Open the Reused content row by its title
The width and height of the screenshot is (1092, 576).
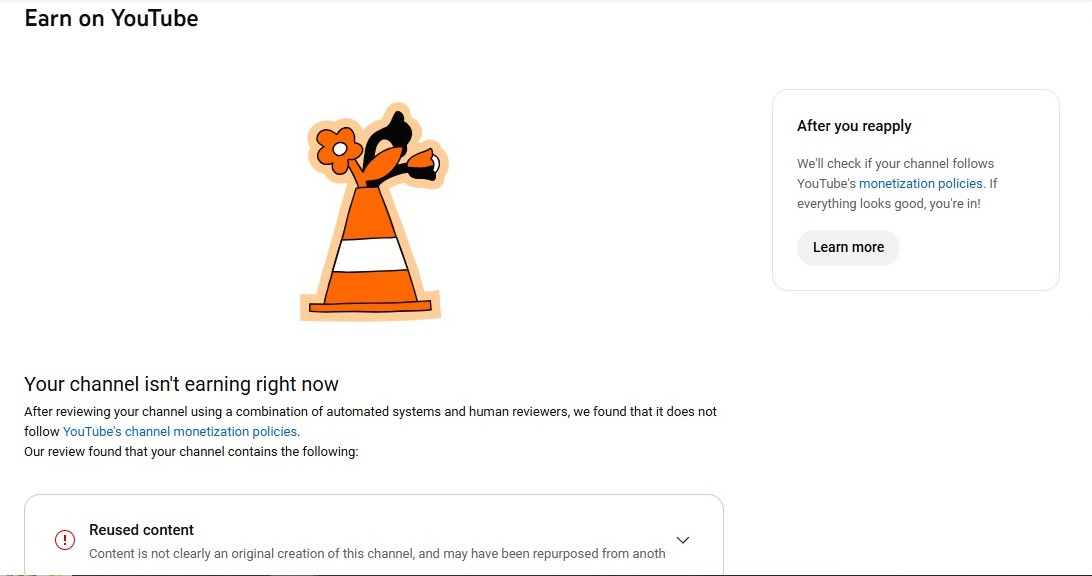141,530
